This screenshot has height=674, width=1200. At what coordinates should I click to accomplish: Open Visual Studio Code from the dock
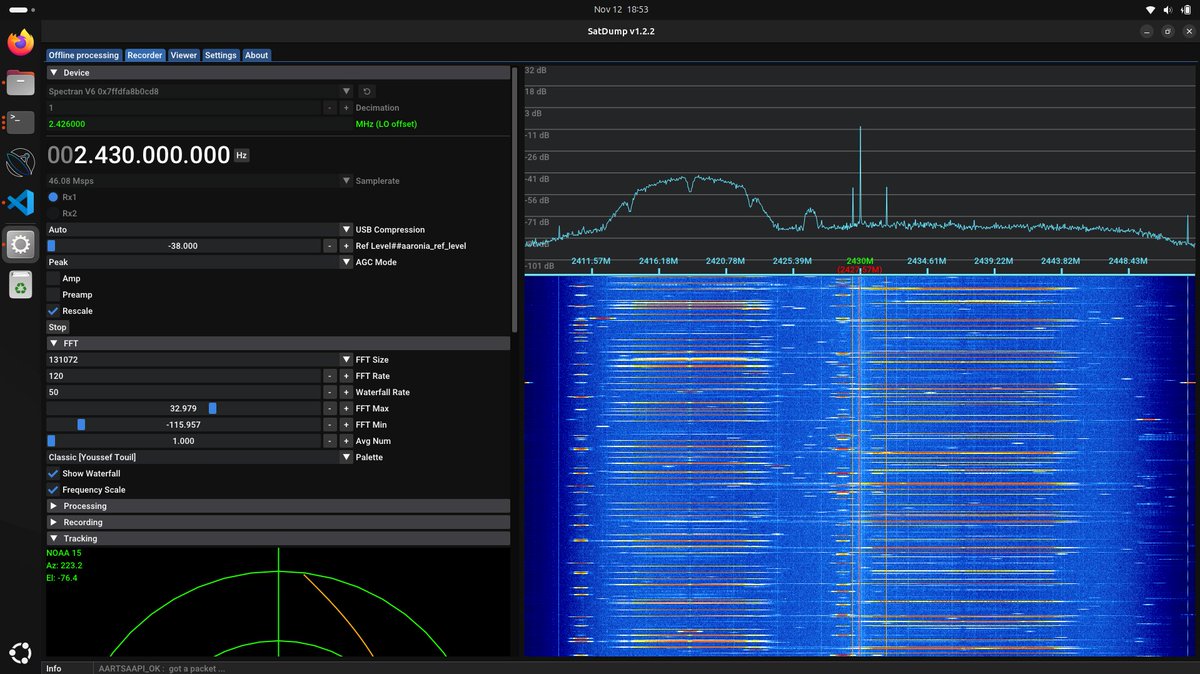[x=21, y=202]
